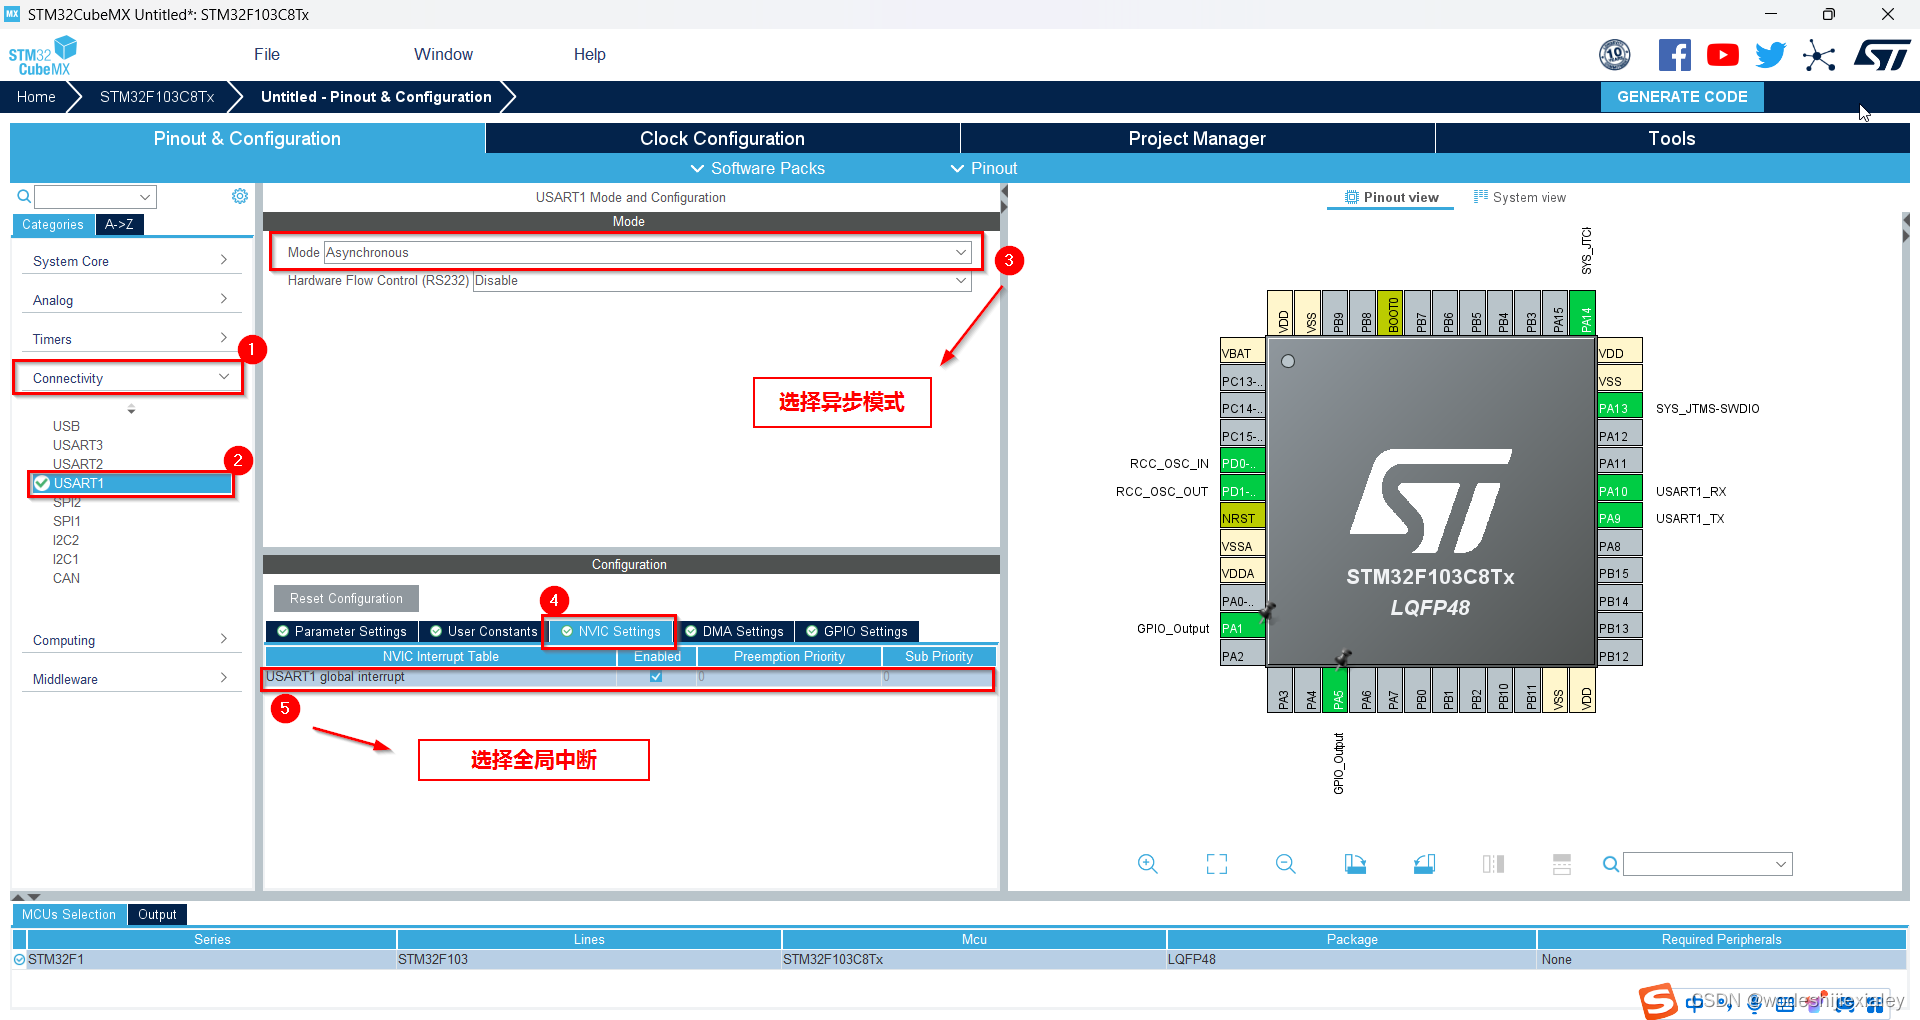Click the peripheral search magnifier icon
Image resolution: width=1920 pixels, height=1020 pixels.
tap(23, 197)
